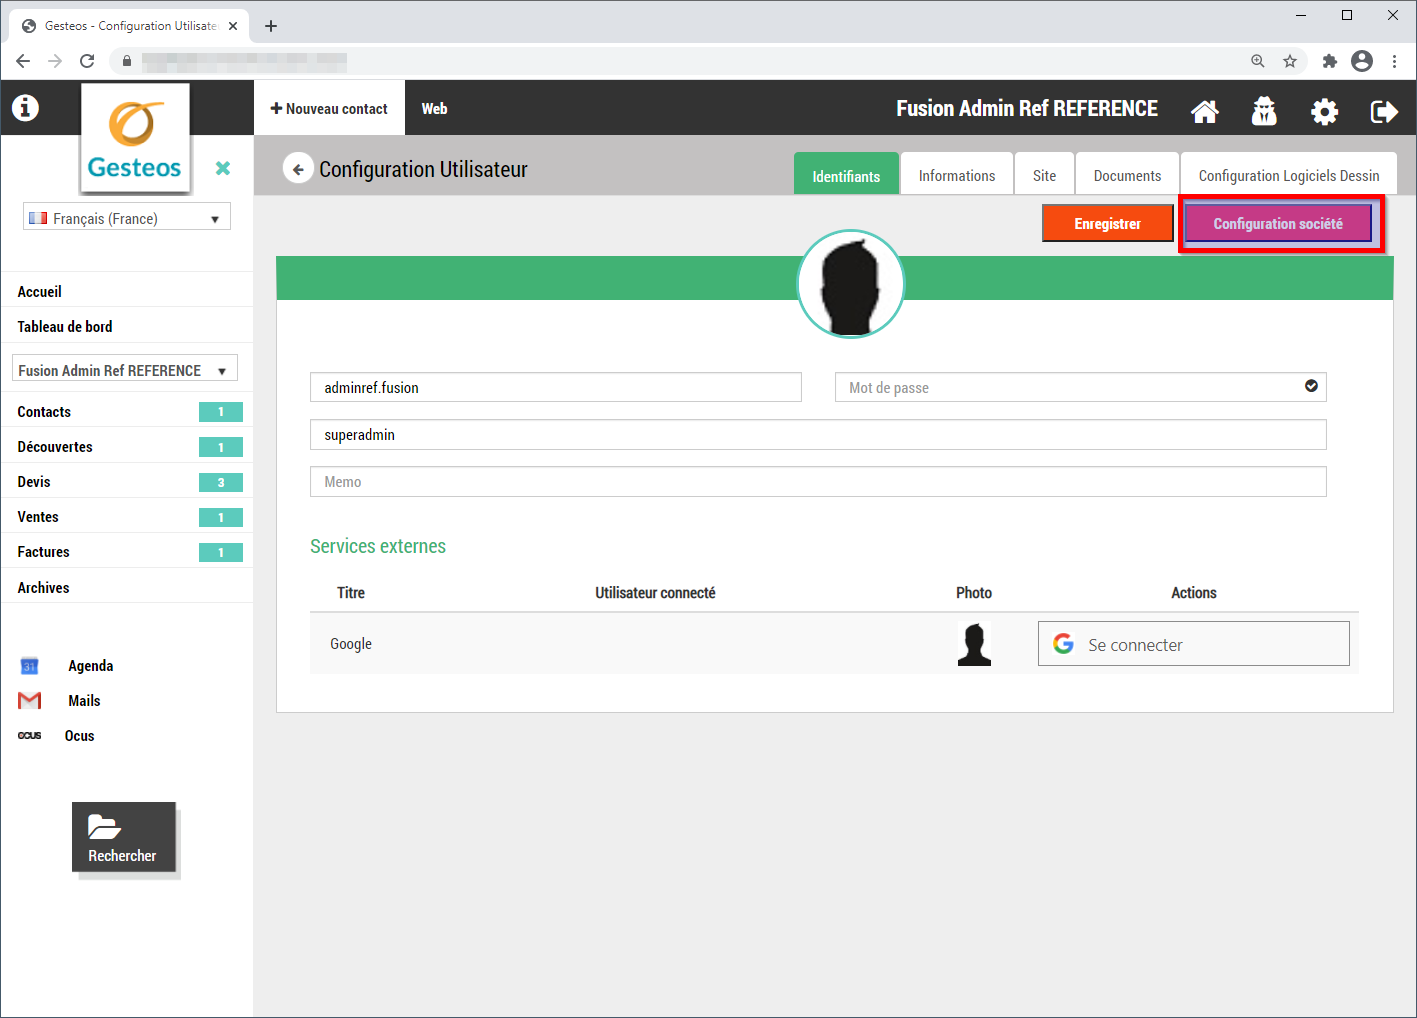Viewport: 1417px width, 1018px height.
Task: Close sidebar with the teal X icon
Action: 223,168
